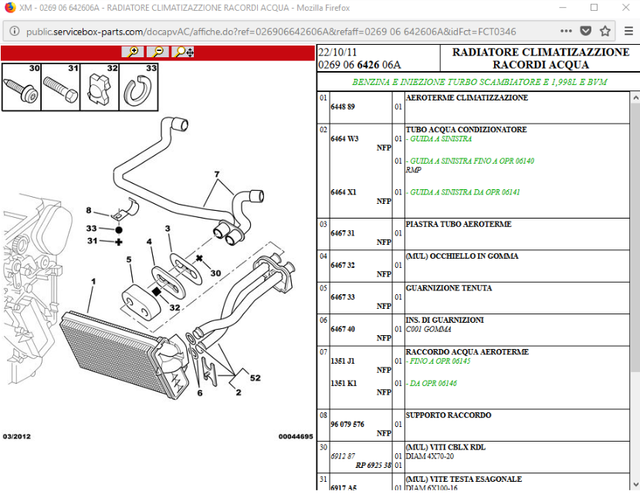This screenshot has height=495, width=640.
Task: Click the green BENZINA E INIEZIONE TURBO heading
Action: [480, 82]
